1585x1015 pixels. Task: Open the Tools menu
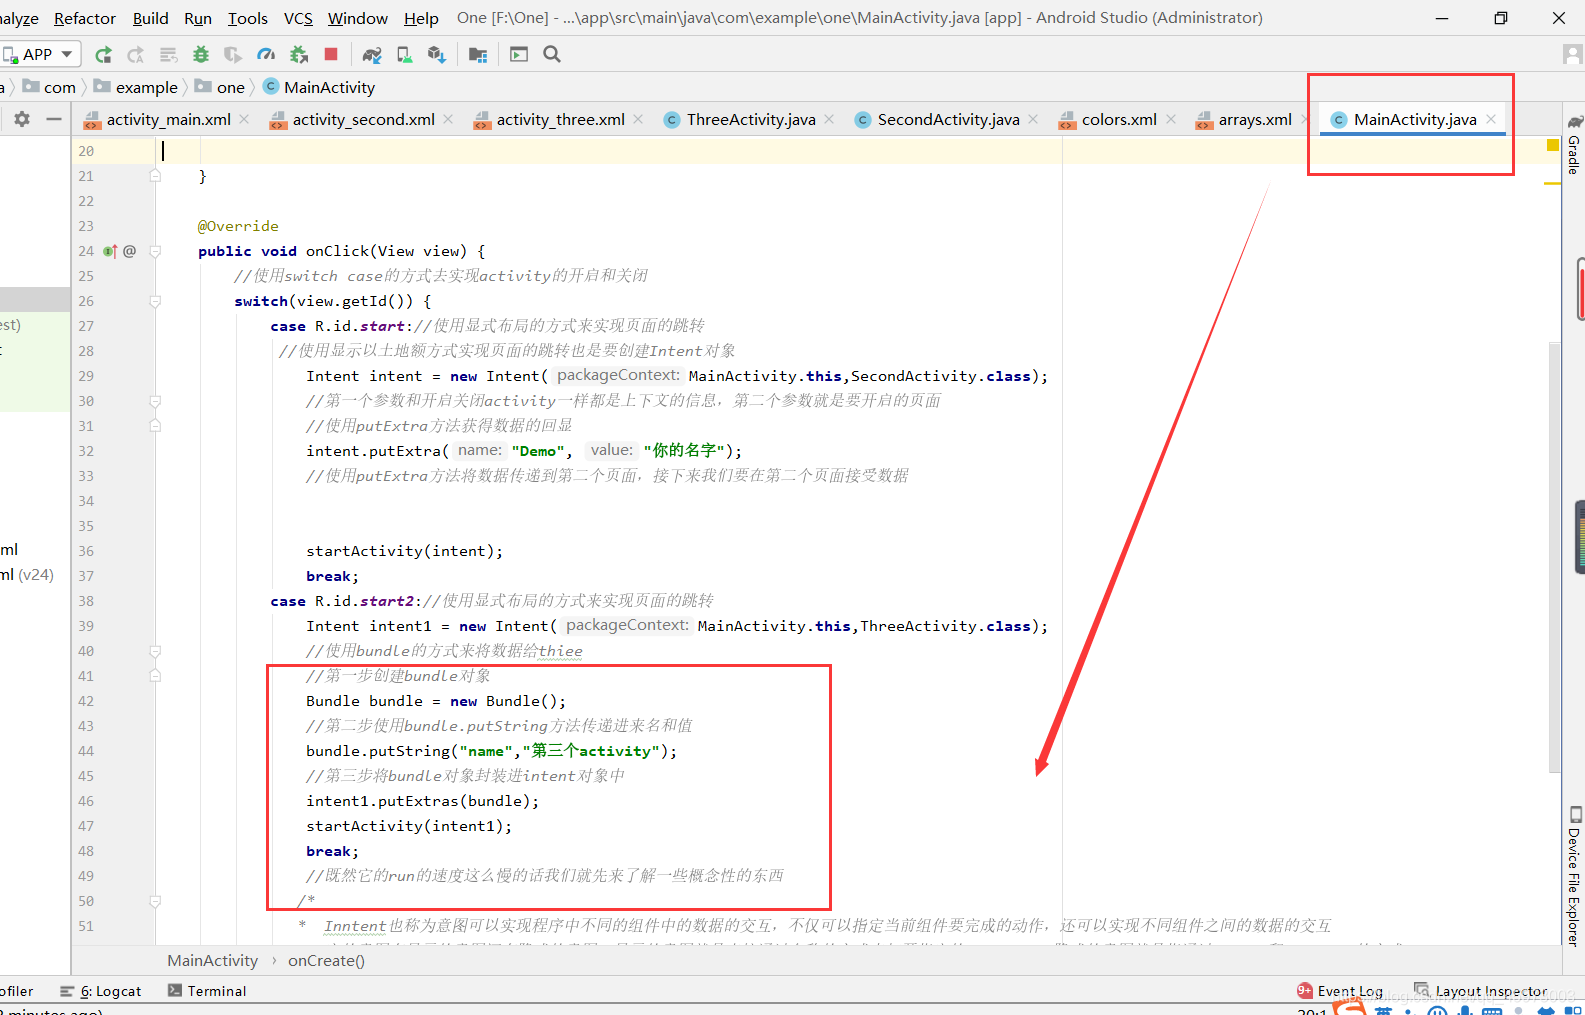pos(248,18)
